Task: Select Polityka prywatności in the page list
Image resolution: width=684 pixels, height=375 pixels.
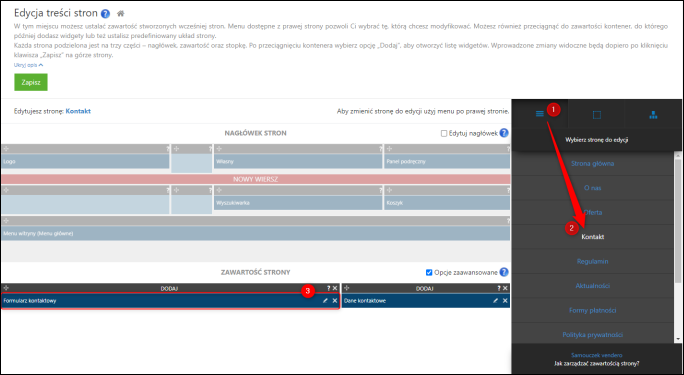Action: click(592, 334)
